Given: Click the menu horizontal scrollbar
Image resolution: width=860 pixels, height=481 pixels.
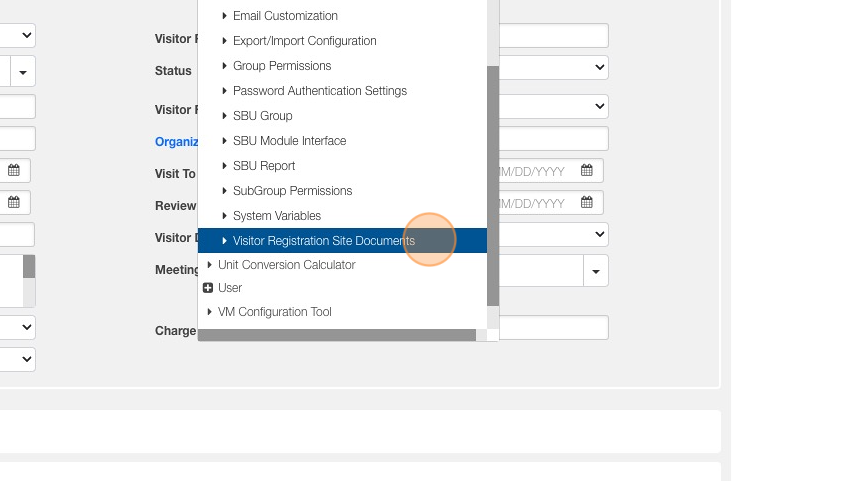Looking at the screenshot, I should [x=337, y=335].
